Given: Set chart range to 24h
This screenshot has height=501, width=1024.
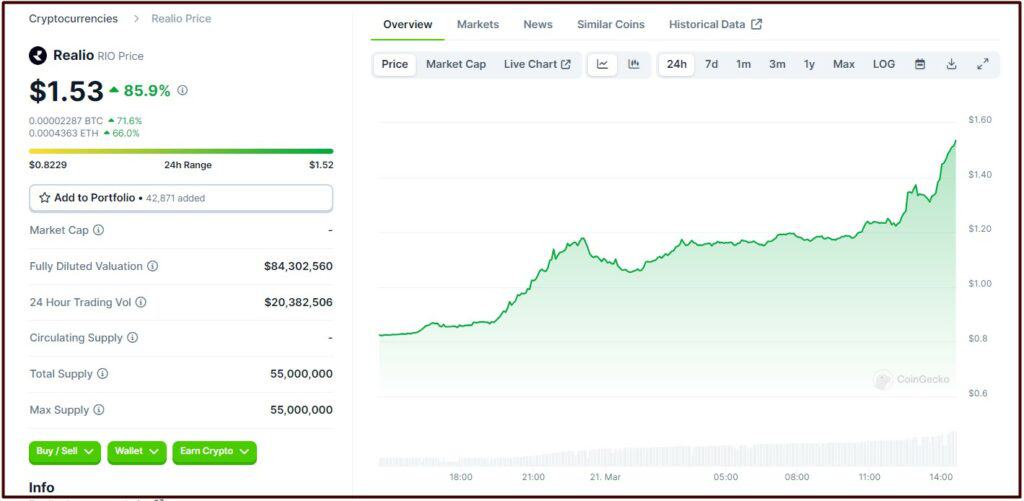Looking at the screenshot, I should (677, 64).
